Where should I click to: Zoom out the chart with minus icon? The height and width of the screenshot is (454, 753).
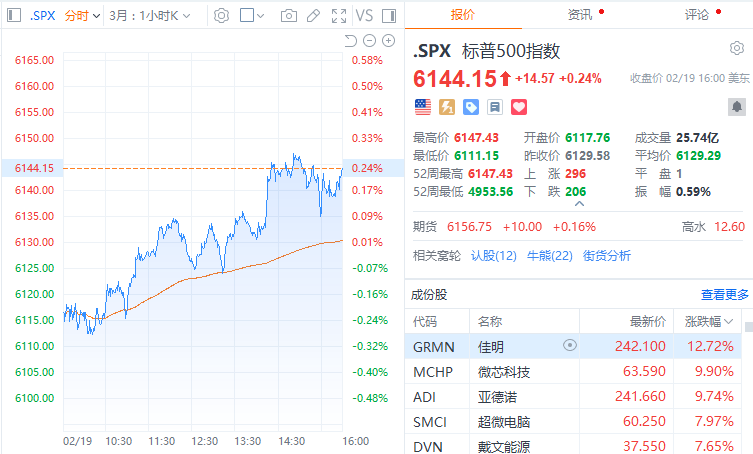point(369,40)
